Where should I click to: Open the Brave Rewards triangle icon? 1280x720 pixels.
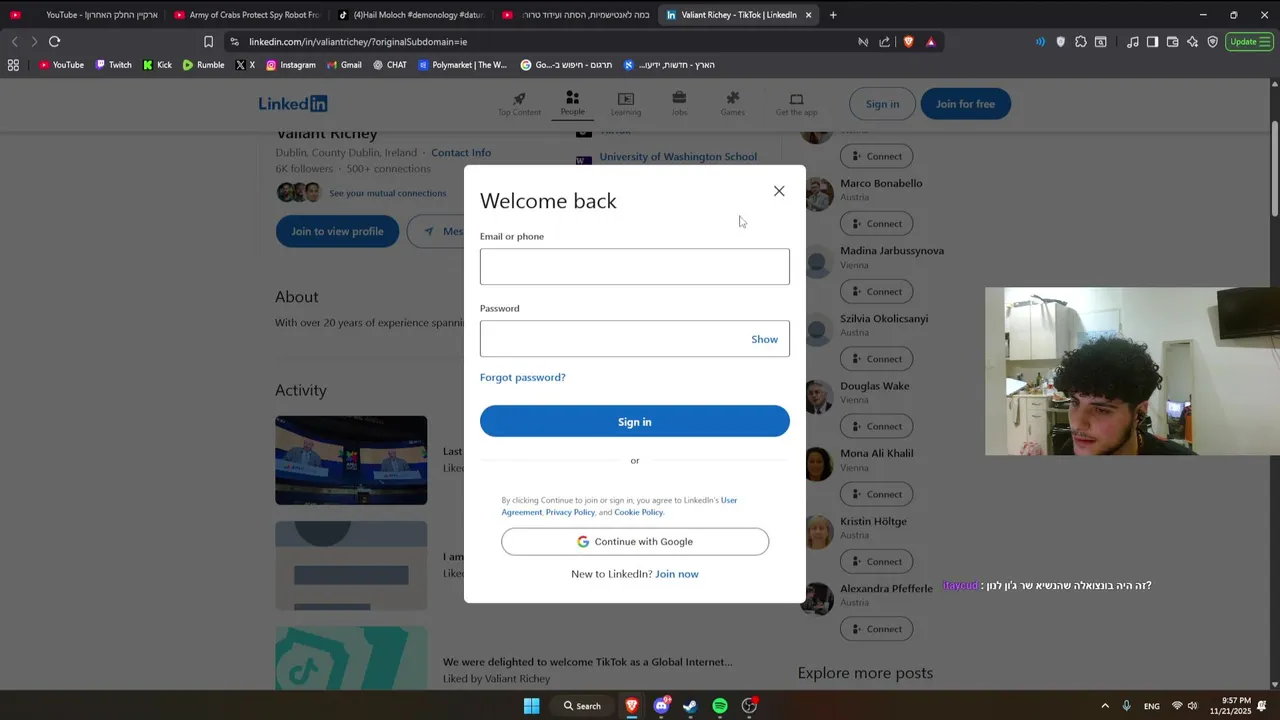coord(931,42)
